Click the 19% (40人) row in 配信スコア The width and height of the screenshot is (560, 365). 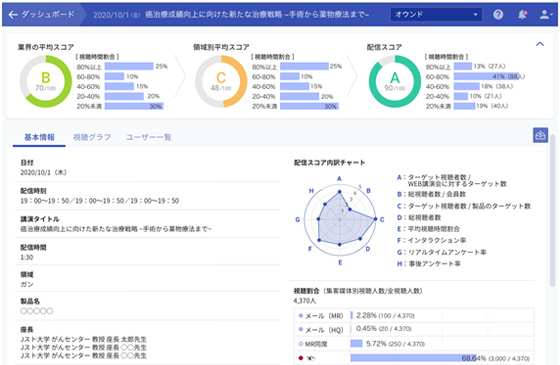[467, 106]
